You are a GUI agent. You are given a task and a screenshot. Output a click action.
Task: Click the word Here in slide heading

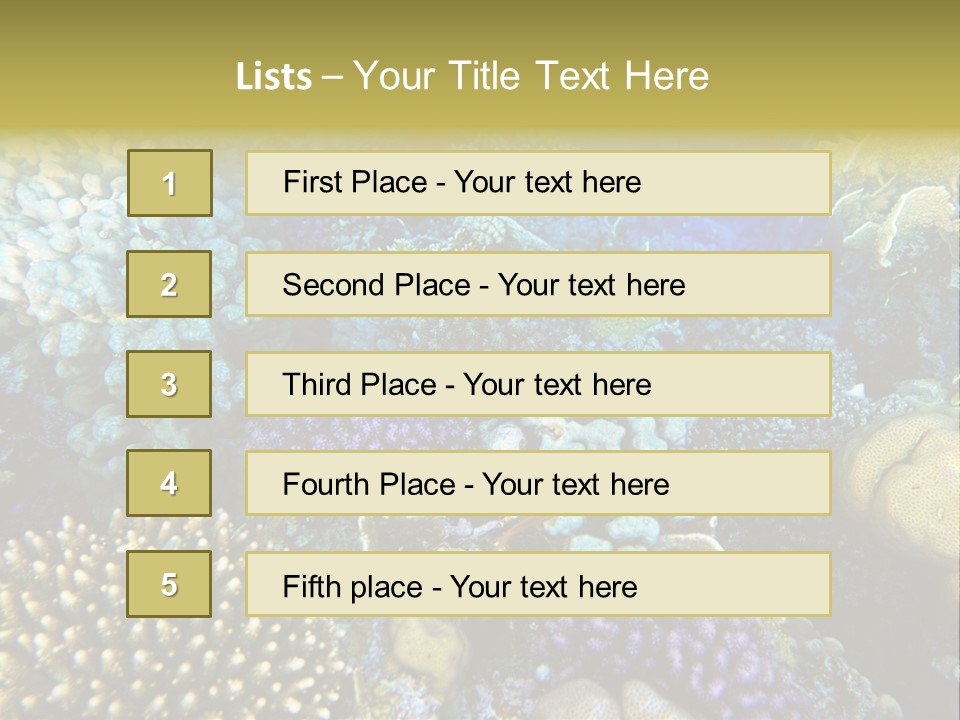pyautogui.click(x=667, y=76)
